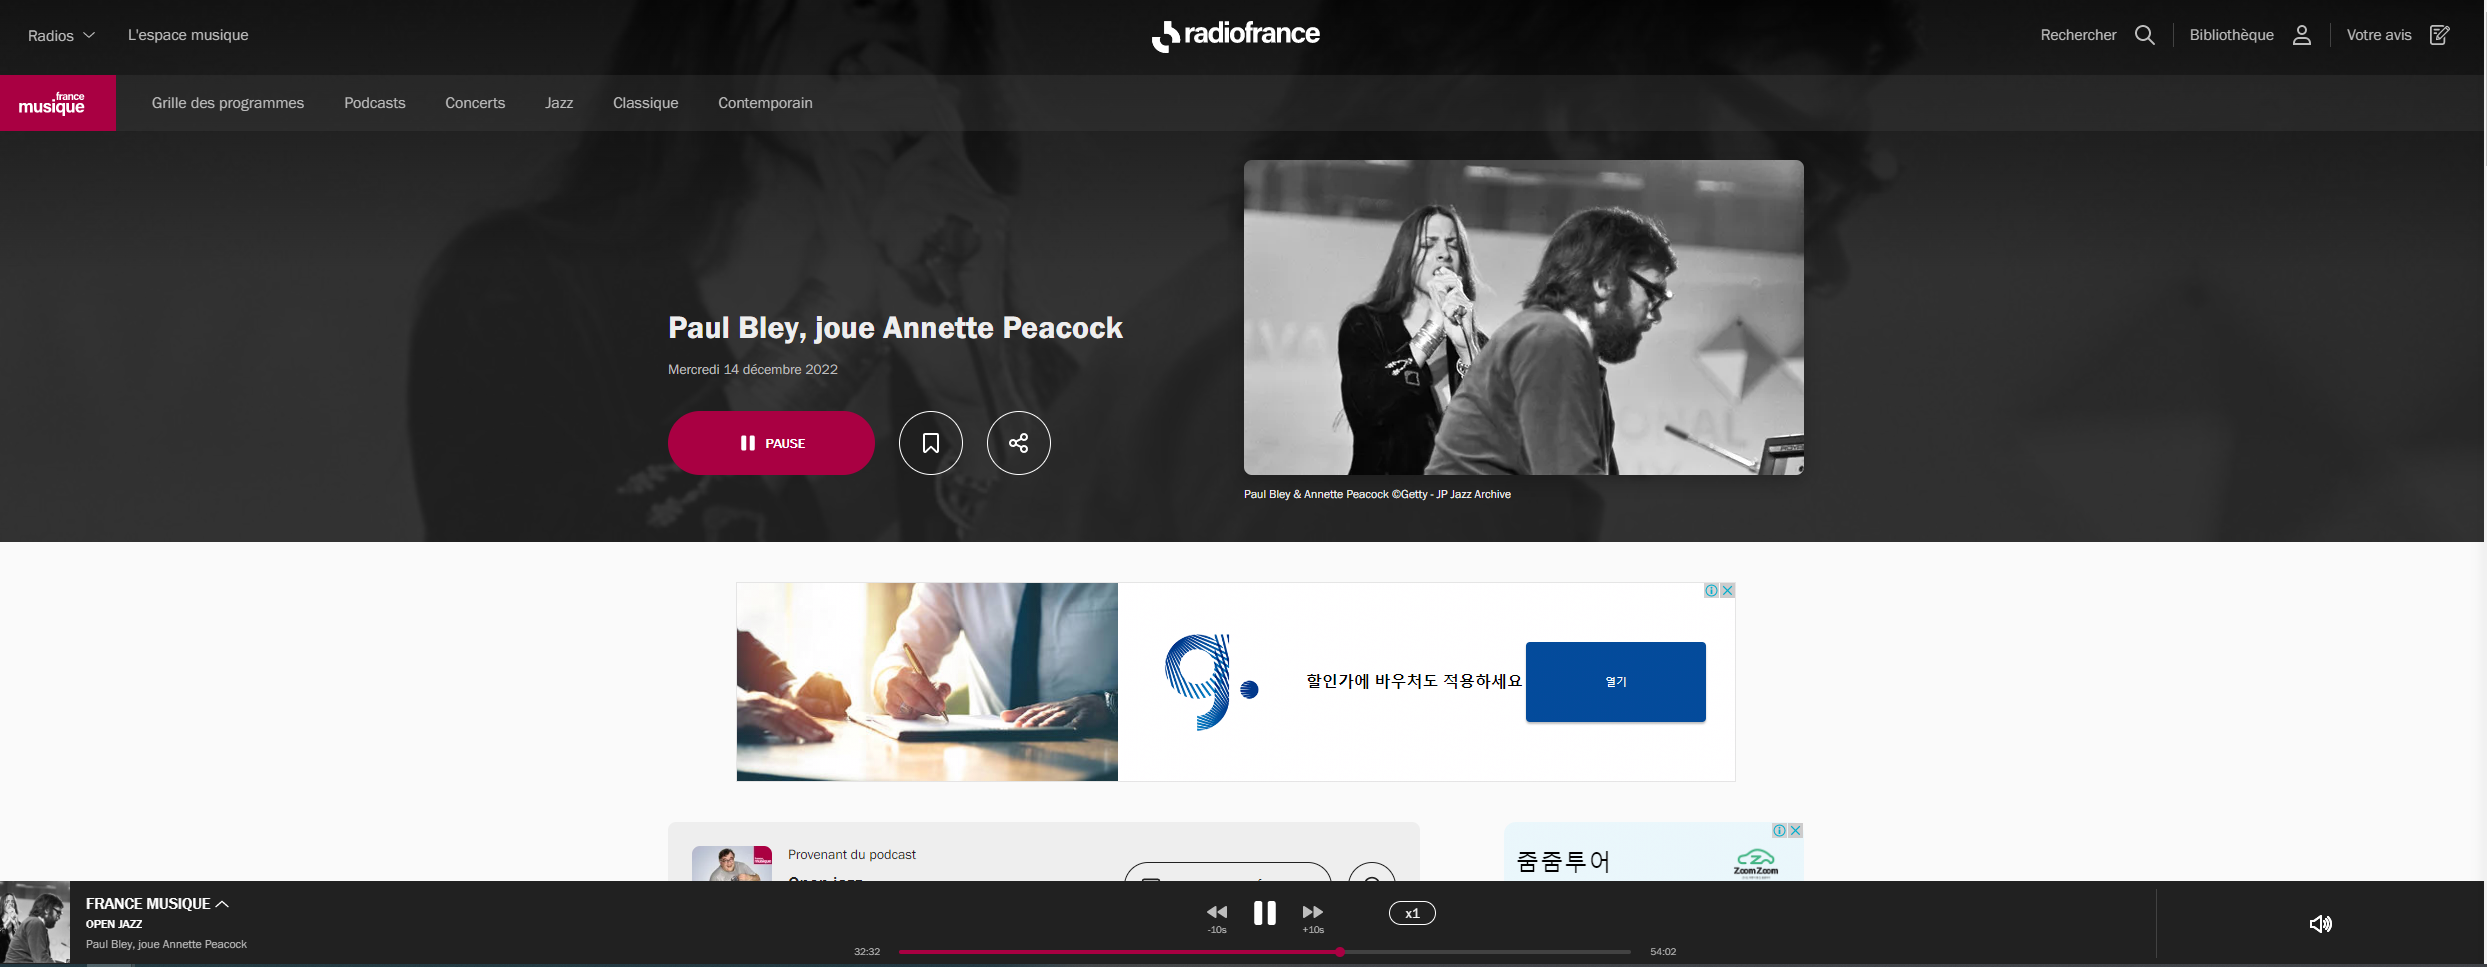Open ad info icon on banner ad
Image resolution: width=2487 pixels, height=967 pixels.
pyautogui.click(x=1711, y=590)
